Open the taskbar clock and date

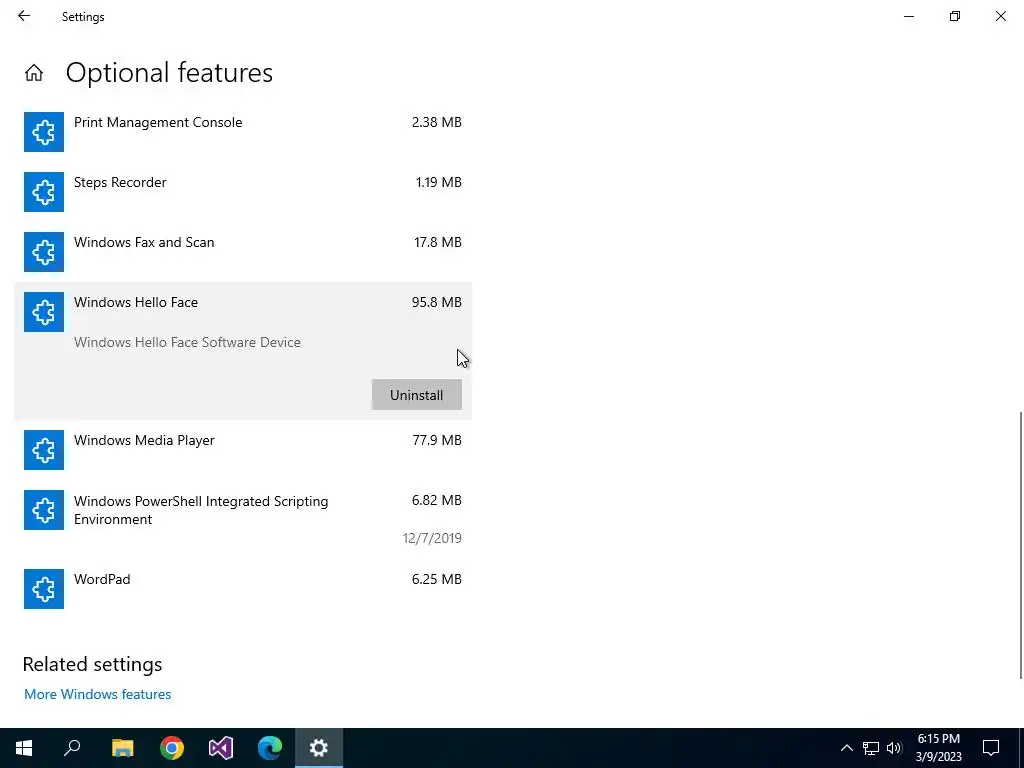(x=938, y=748)
